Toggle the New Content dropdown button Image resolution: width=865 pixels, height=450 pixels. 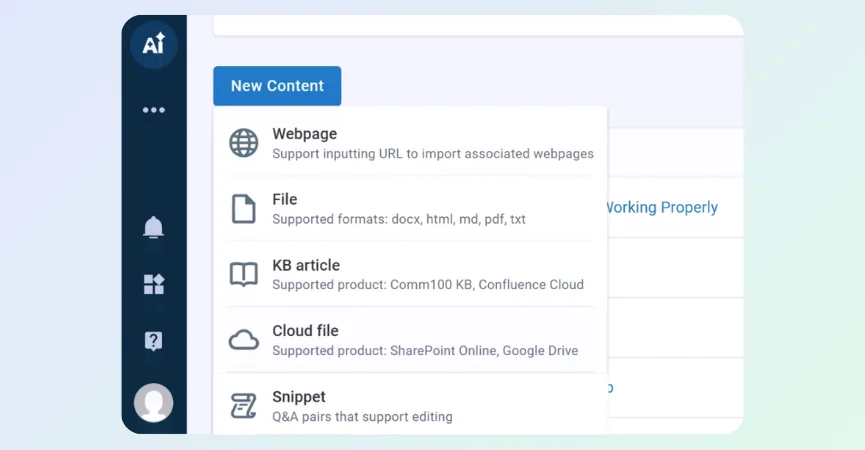[277, 86]
